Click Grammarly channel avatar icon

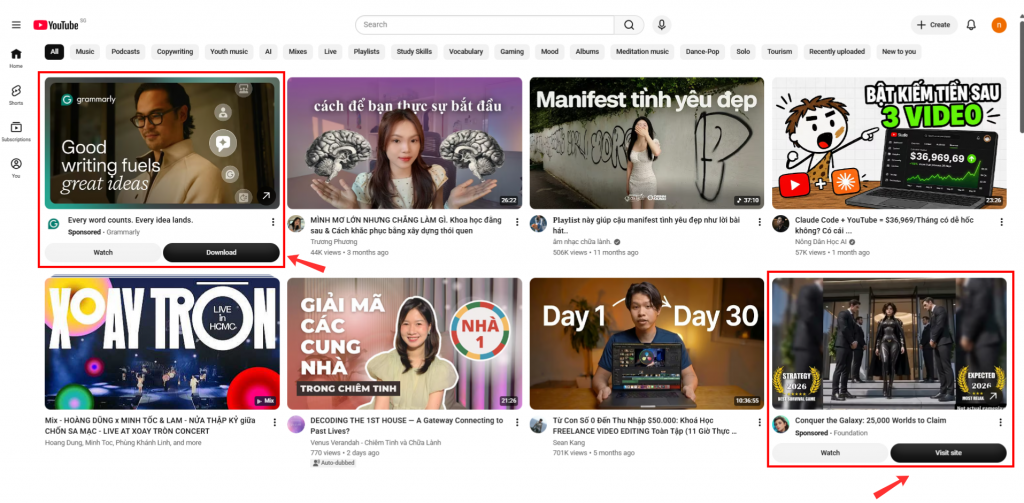click(x=54, y=224)
